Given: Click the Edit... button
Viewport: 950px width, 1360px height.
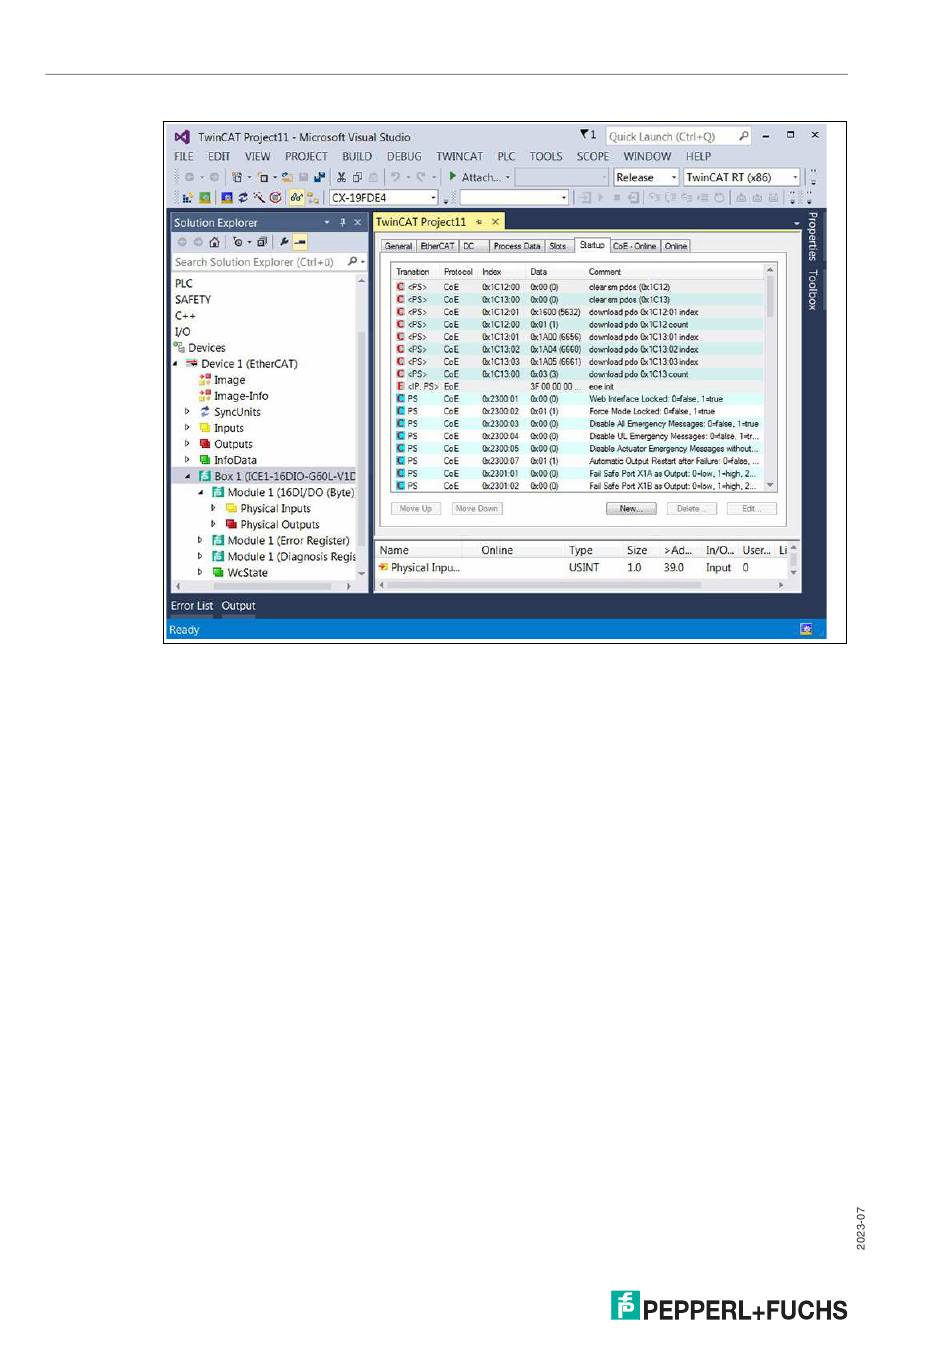Looking at the screenshot, I should click(751, 508).
